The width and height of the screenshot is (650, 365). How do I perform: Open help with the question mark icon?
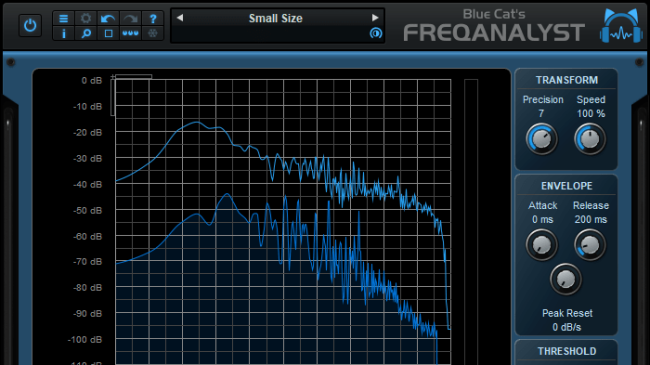pyautogui.click(x=153, y=19)
